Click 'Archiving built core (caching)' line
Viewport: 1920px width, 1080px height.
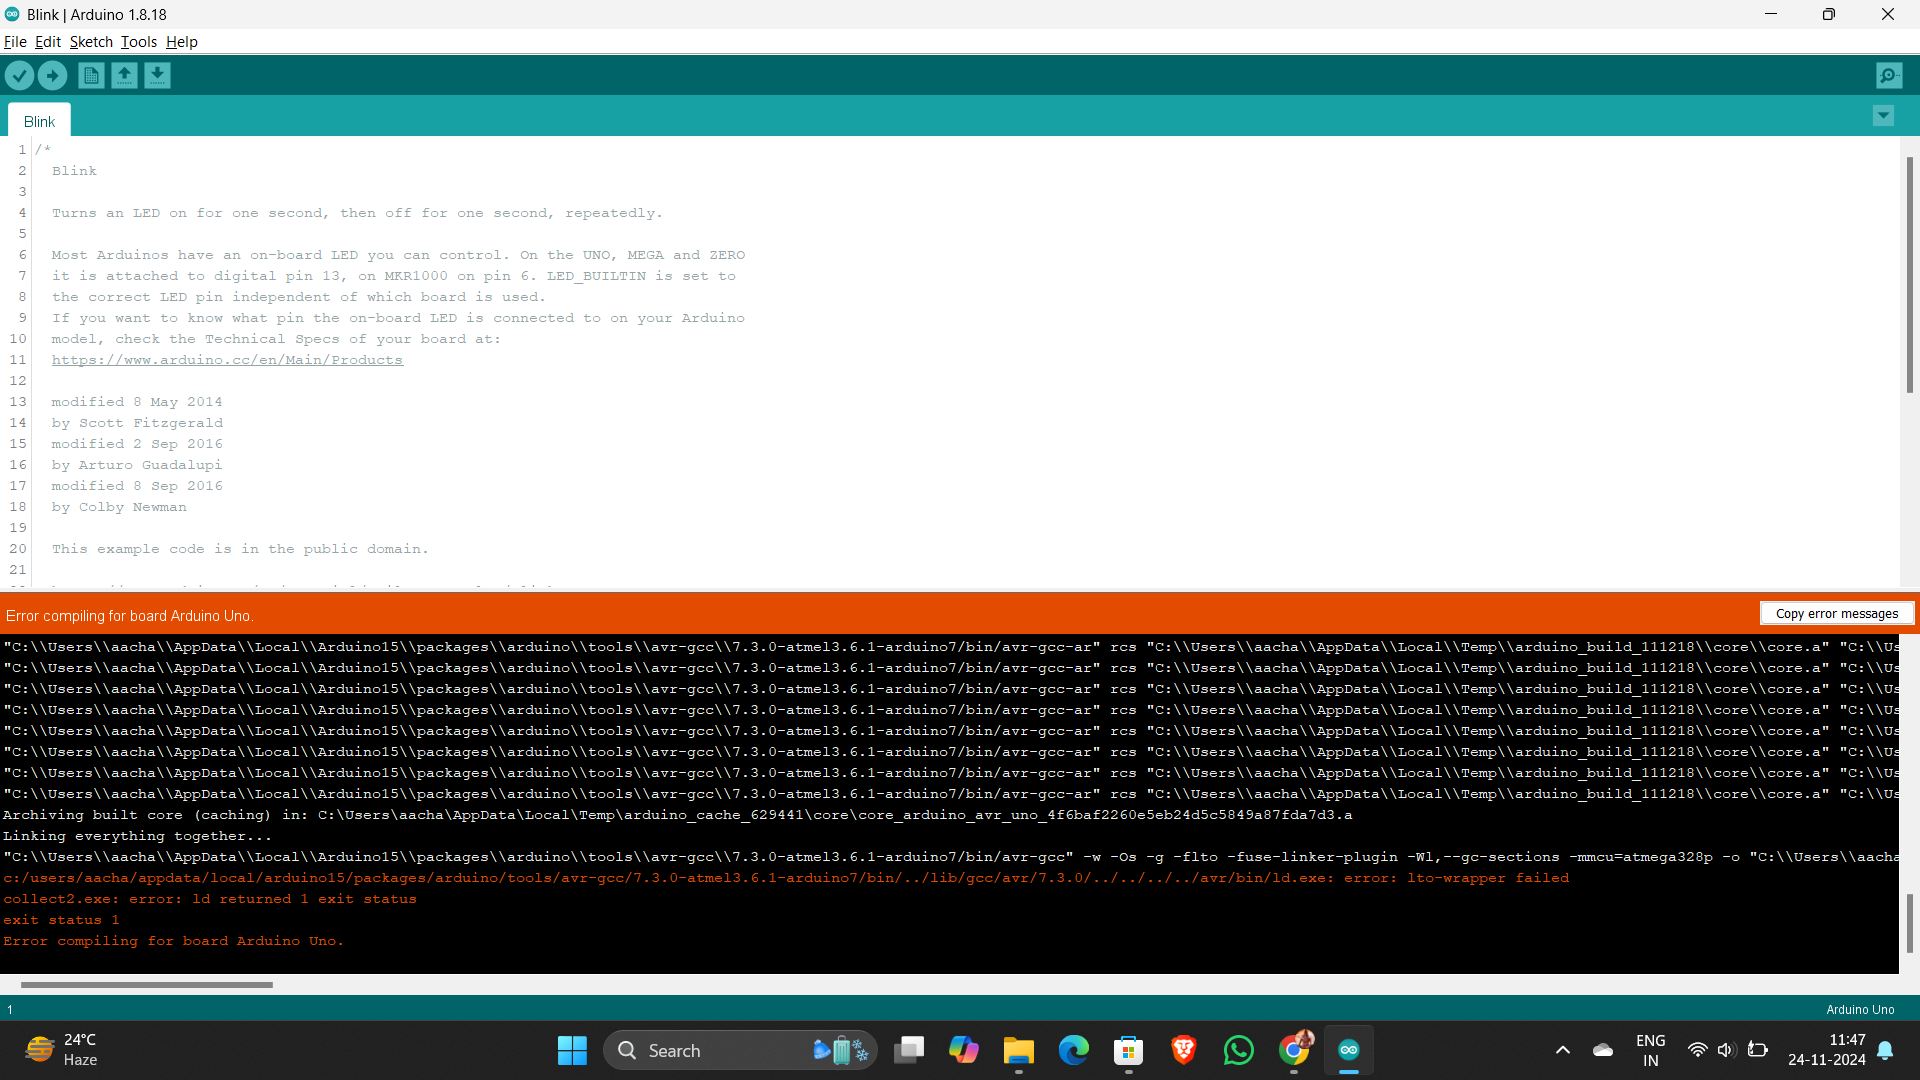point(677,815)
